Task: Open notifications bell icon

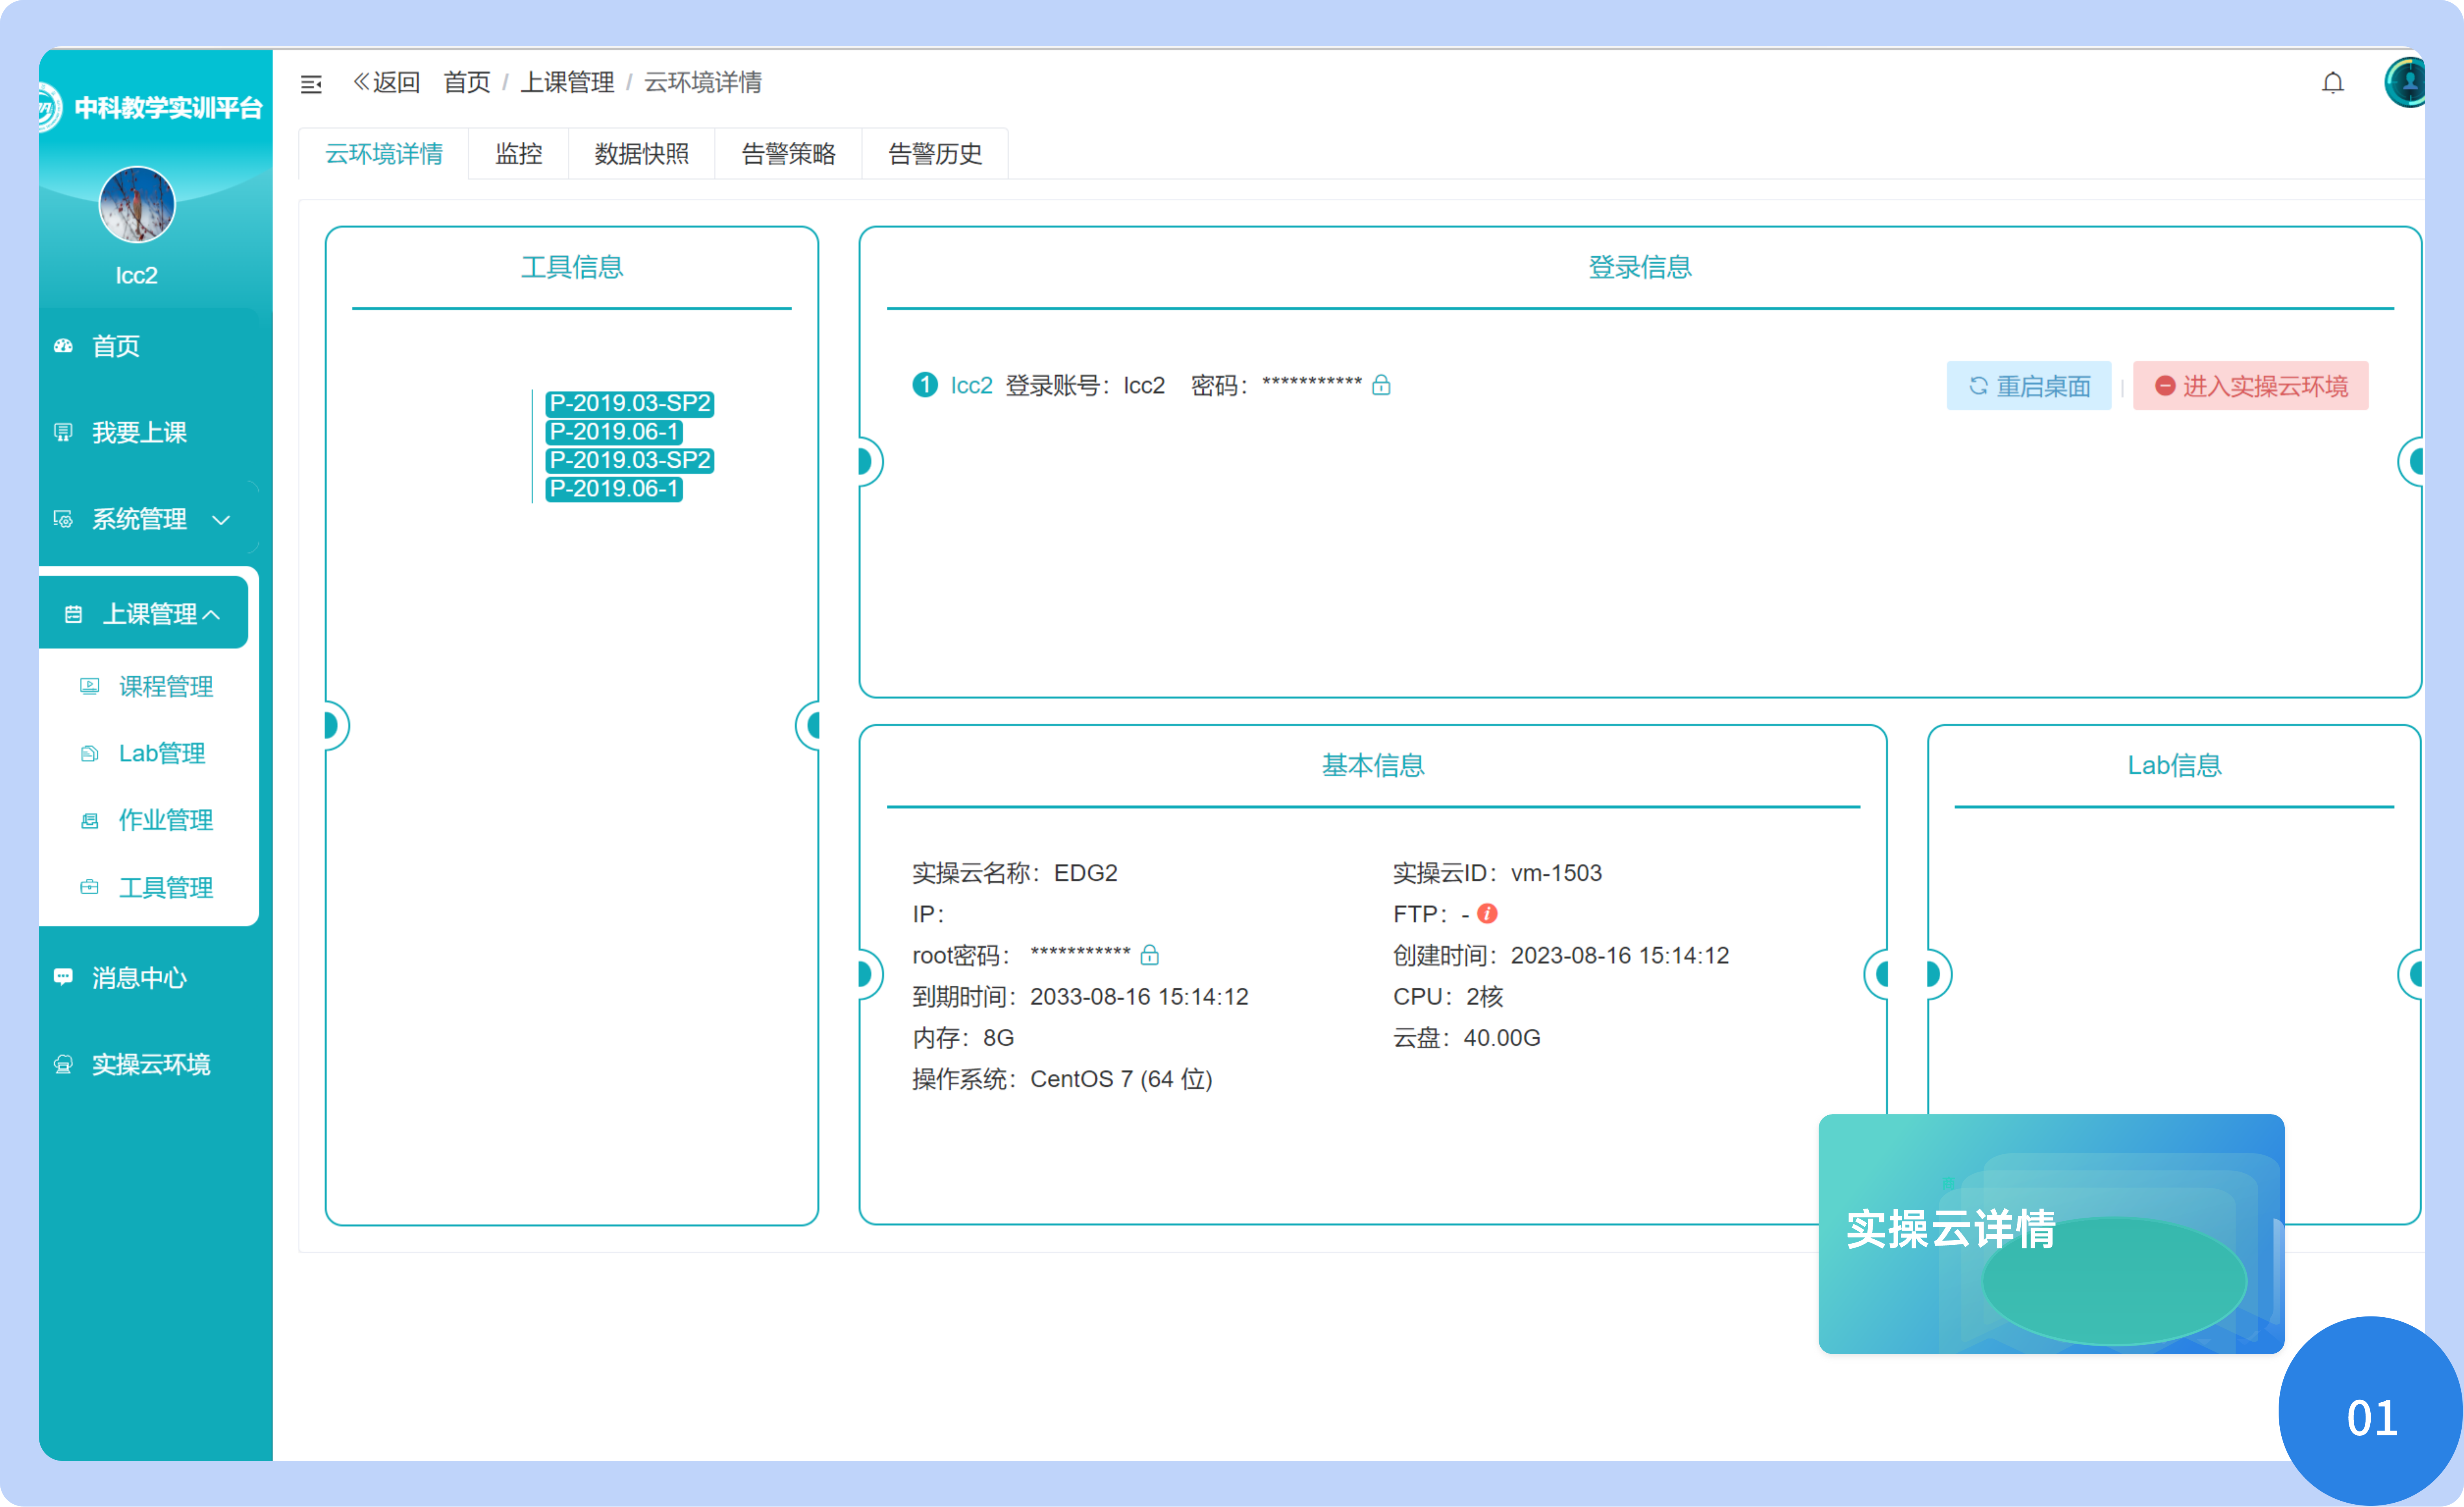Action: [x=2332, y=83]
